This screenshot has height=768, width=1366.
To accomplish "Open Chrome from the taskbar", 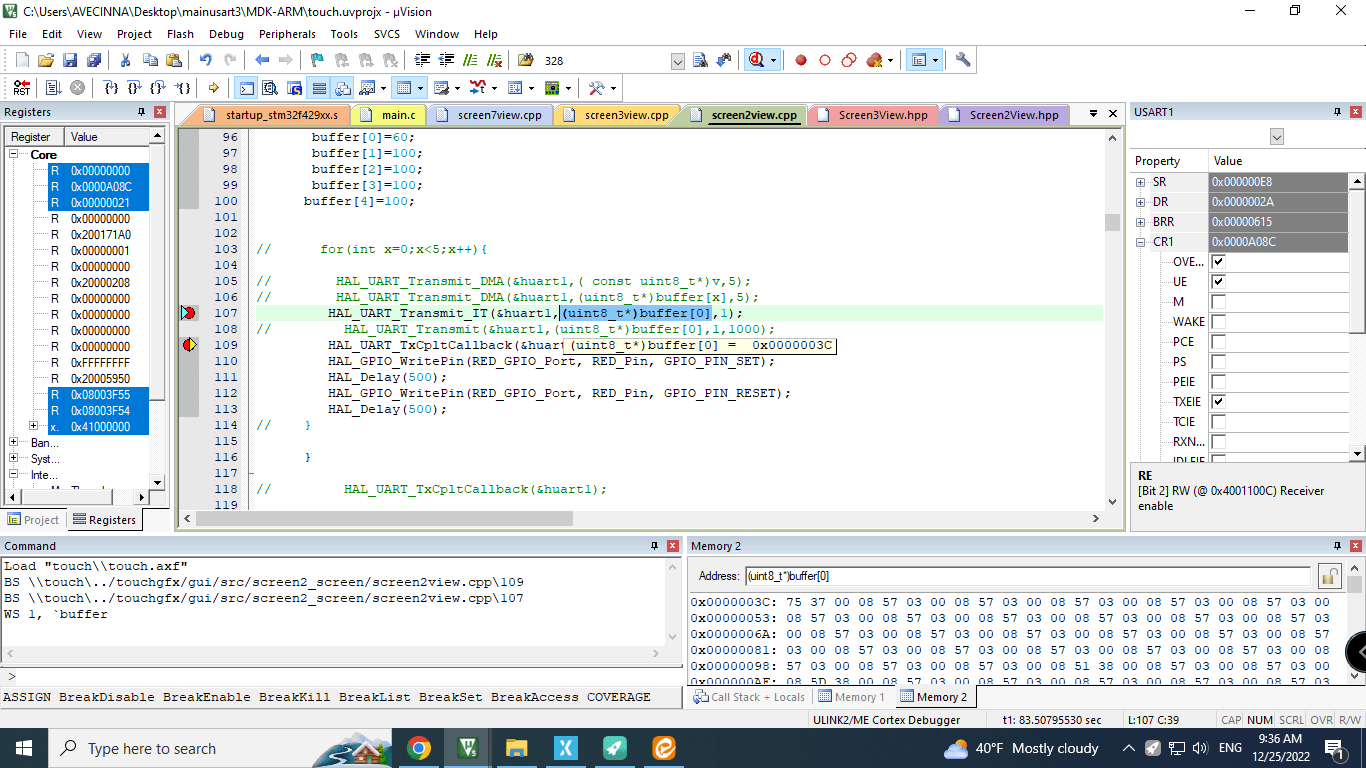I will (x=419, y=748).
